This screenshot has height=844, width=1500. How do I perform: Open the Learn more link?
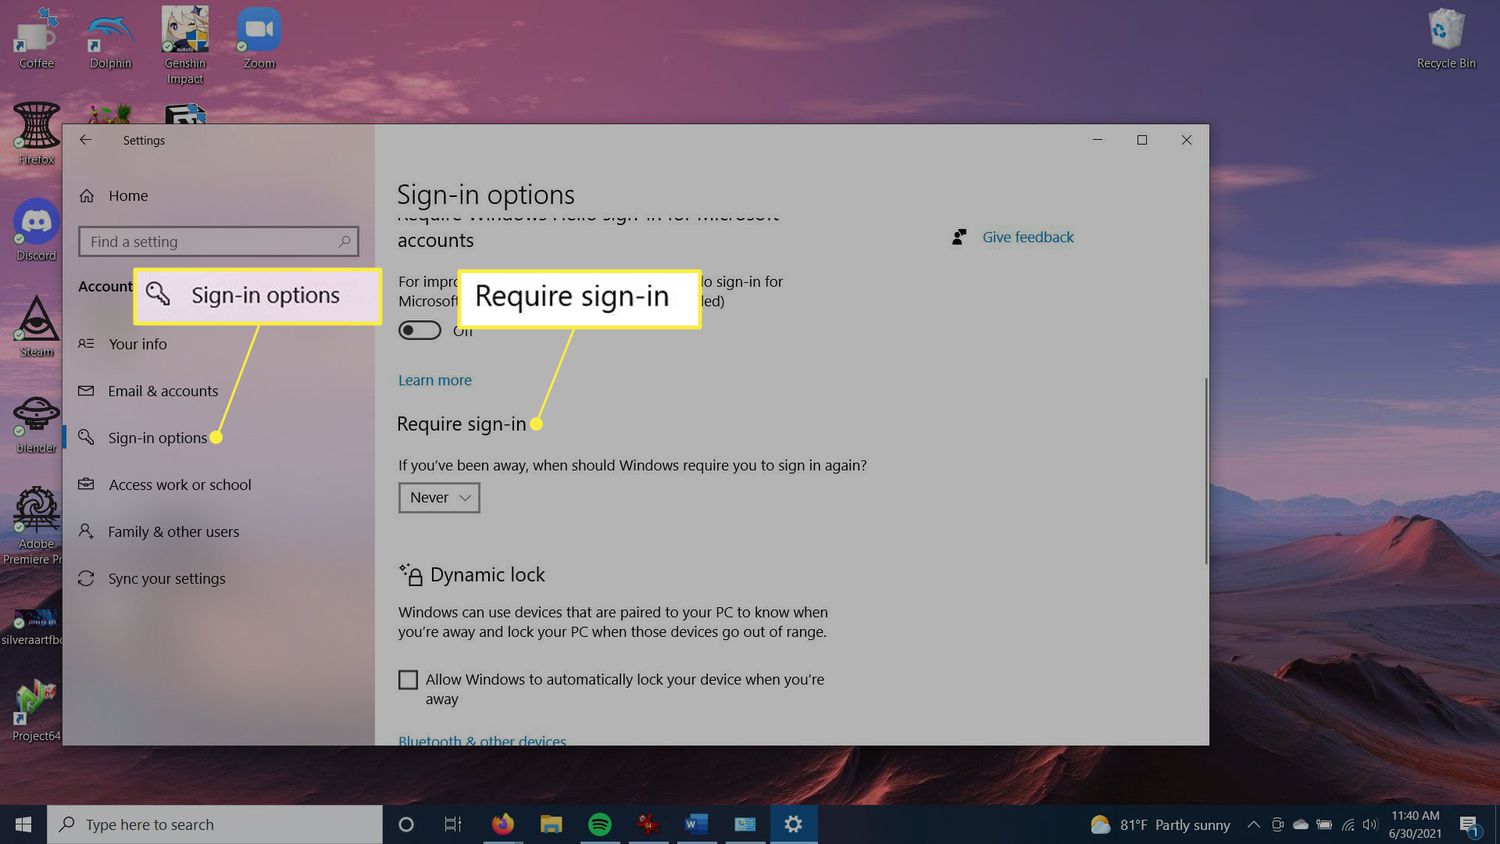[x=434, y=380]
